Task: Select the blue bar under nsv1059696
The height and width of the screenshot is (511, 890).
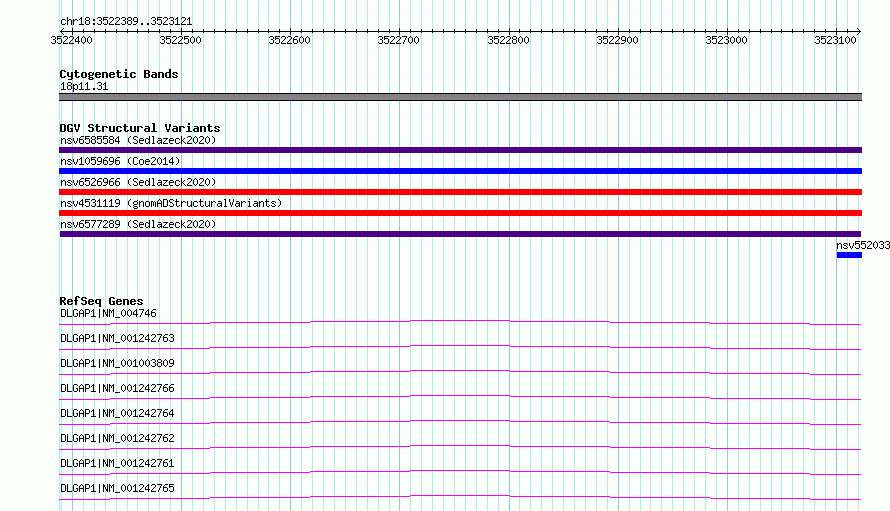Action: click(x=460, y=171)
